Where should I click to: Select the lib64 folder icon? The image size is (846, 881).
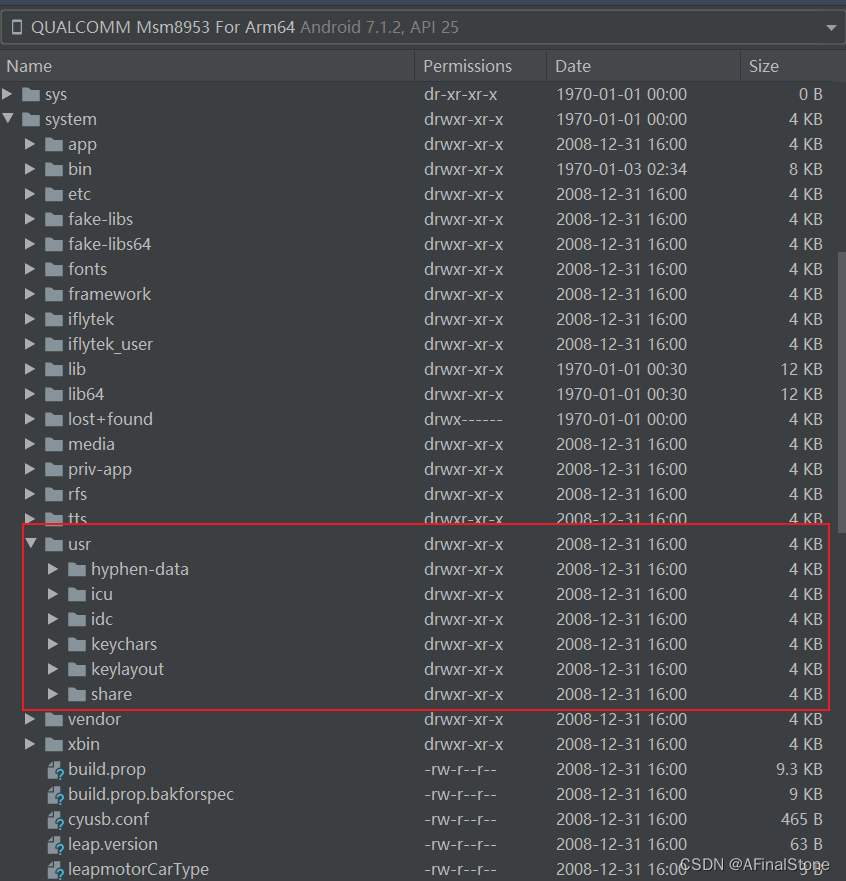[x=54, y=394]
